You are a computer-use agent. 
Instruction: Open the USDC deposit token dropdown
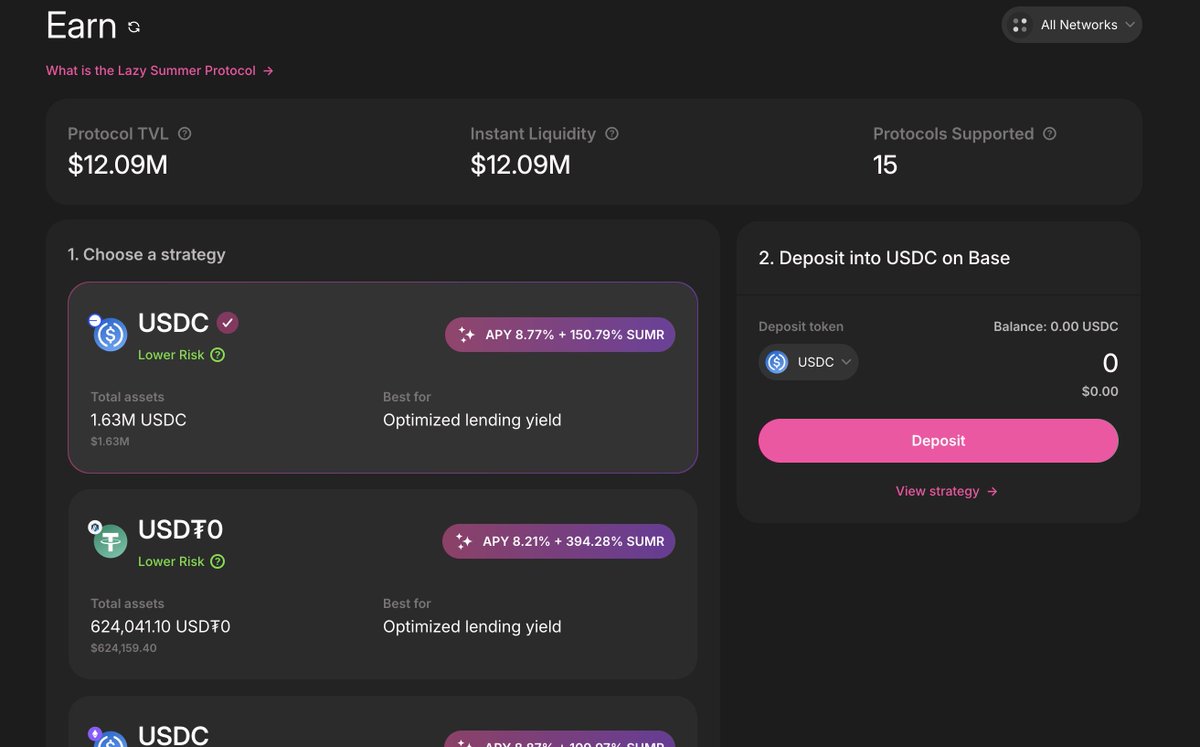(809, 362)
